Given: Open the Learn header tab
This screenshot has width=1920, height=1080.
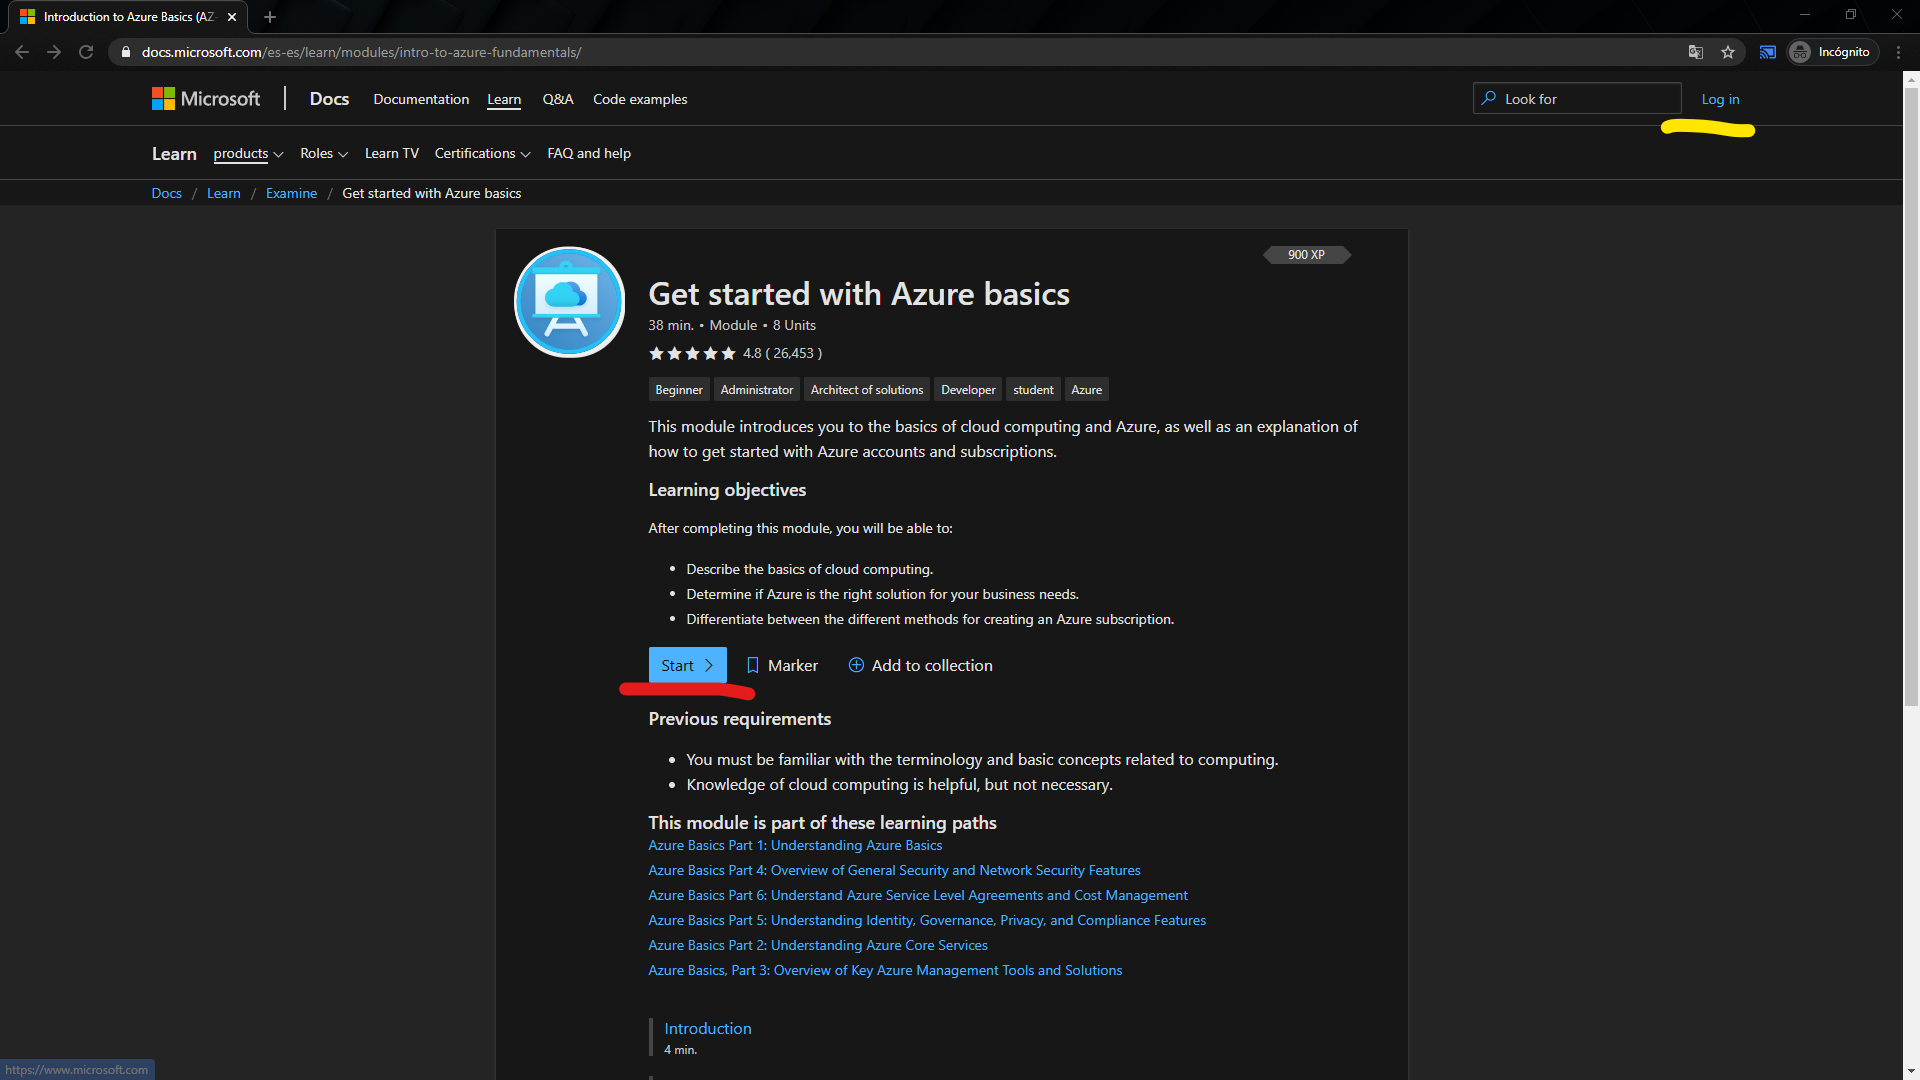Looking at the screenshot, I should tap(504, 99).
